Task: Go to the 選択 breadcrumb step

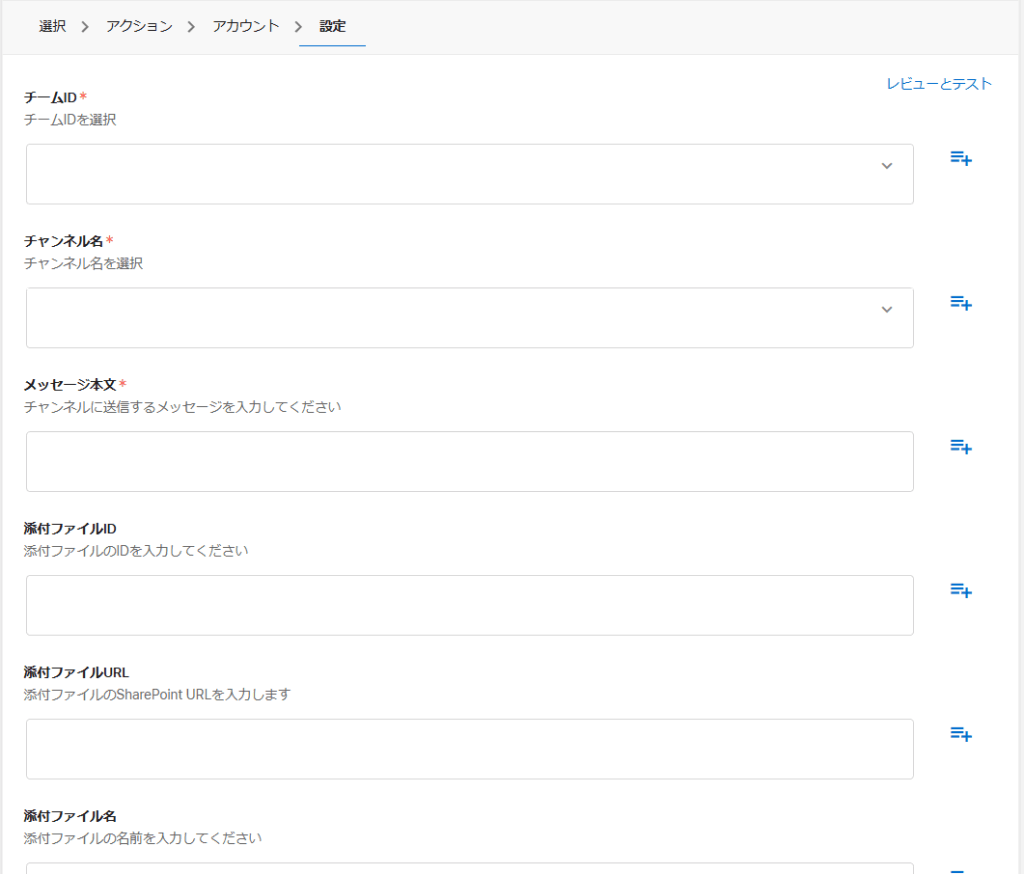Action: [52, 26]
